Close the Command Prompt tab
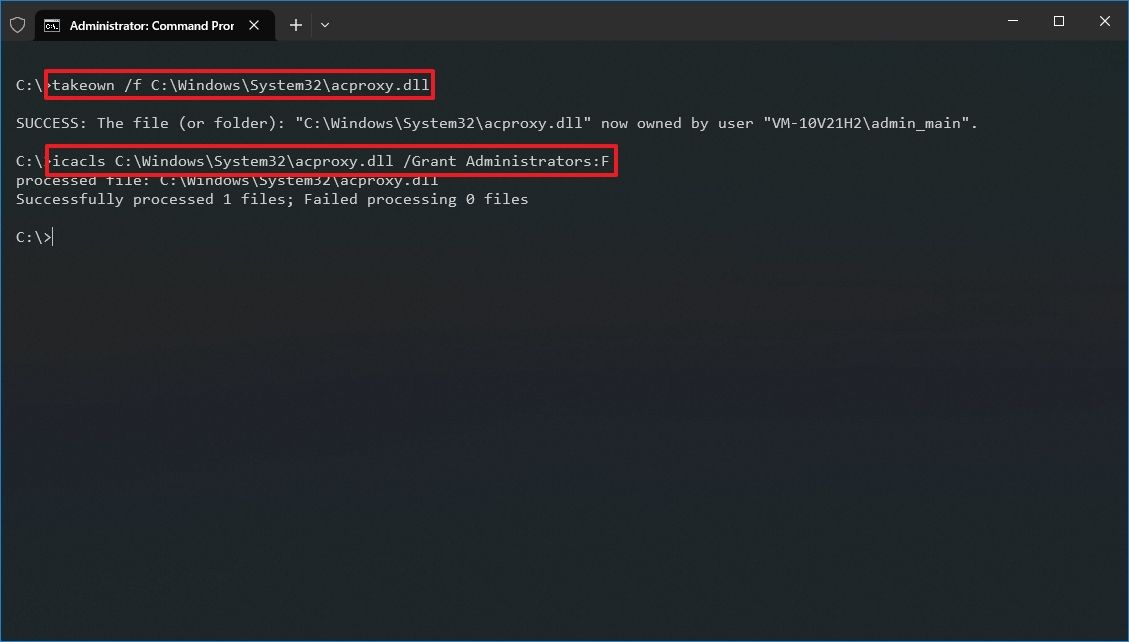Image resolution: width=1129 pixels, height=642 pixels. tap(254, 25)
